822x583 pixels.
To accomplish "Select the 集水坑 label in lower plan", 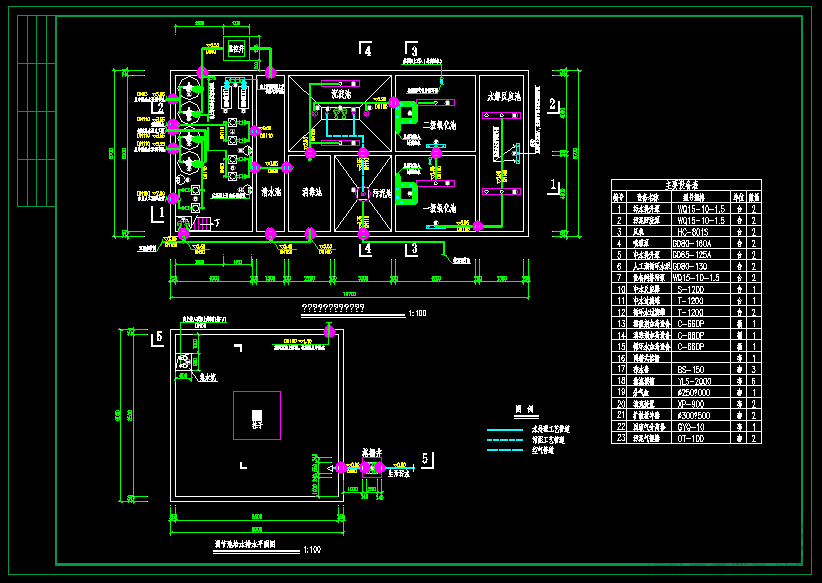I will [208, 378].
